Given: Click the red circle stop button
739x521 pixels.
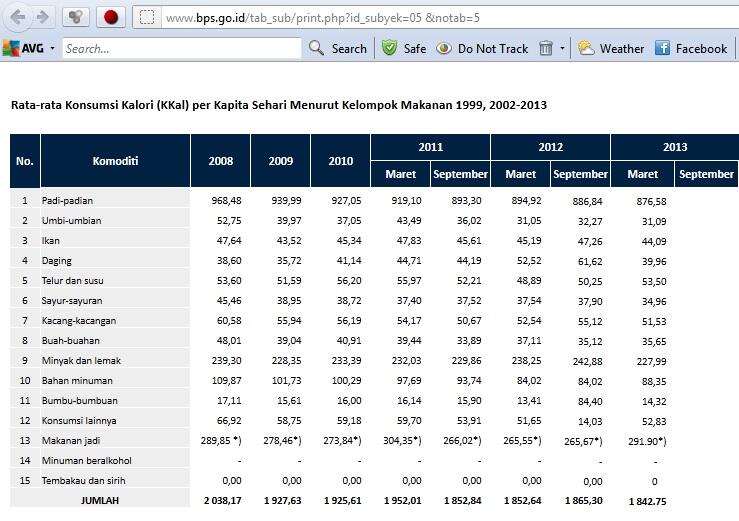Looking at the screenshot, I should (x=111, y=17).
